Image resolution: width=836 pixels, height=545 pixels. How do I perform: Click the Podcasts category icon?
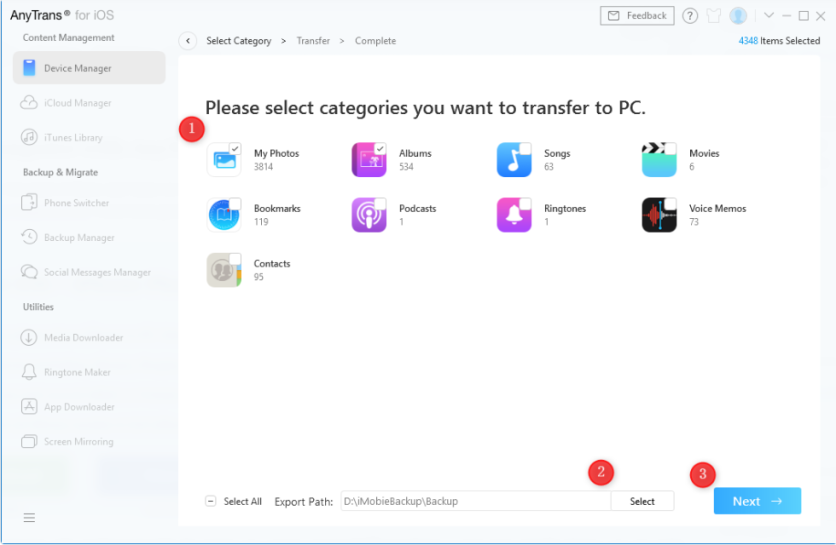pos(369,215)
